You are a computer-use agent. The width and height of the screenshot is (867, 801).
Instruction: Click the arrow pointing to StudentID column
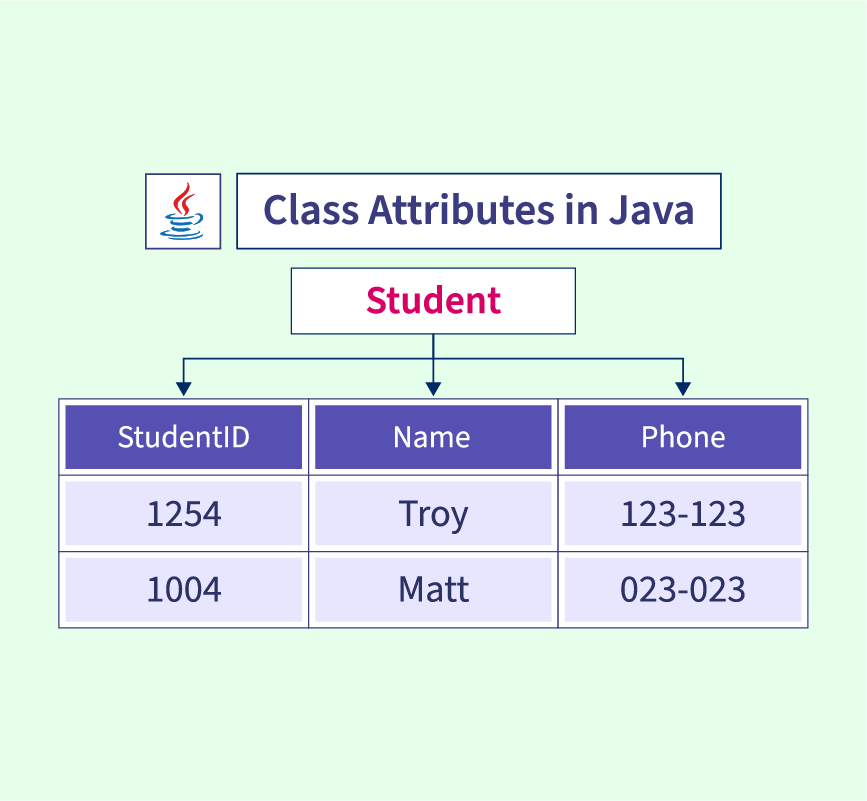coord(182,385)
